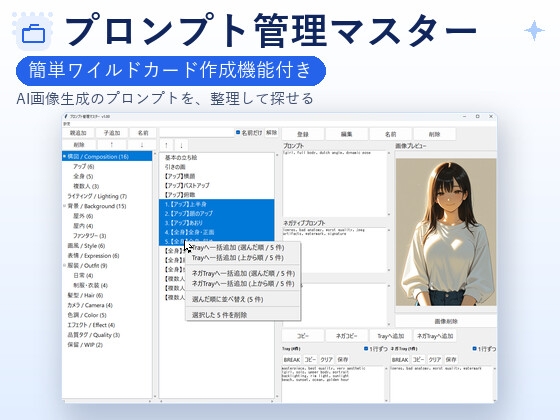Click the 削除 button above the category tree
Image resolution: width=560 pixels, height=420 pixels.
click(79, 145)
